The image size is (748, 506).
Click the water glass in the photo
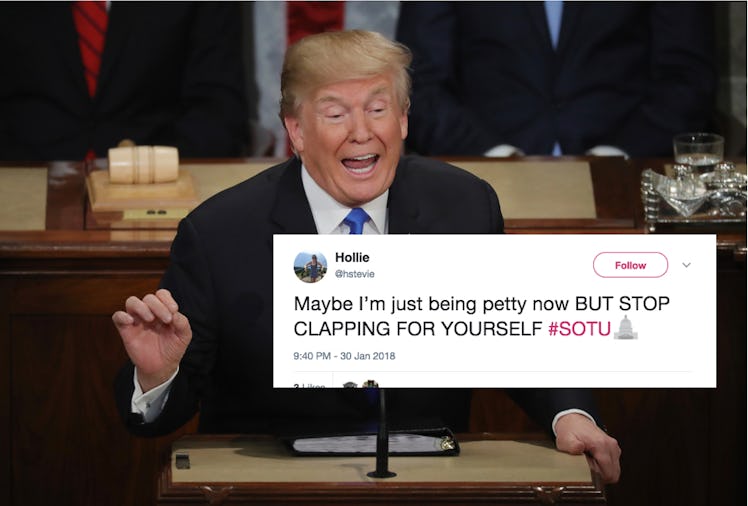698,153
